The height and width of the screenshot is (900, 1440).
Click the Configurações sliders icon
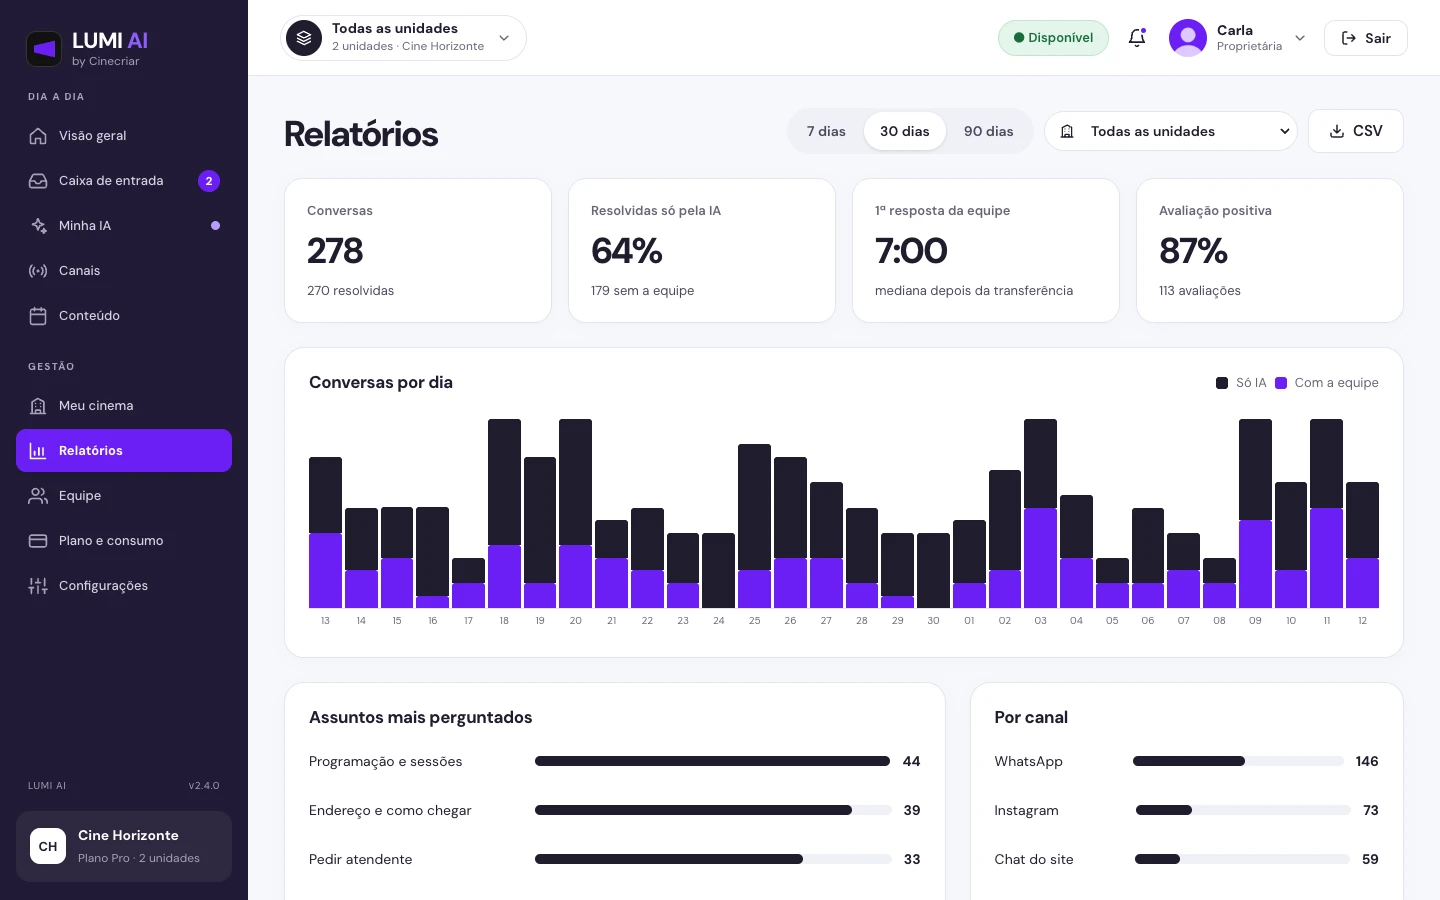point(38,586)
